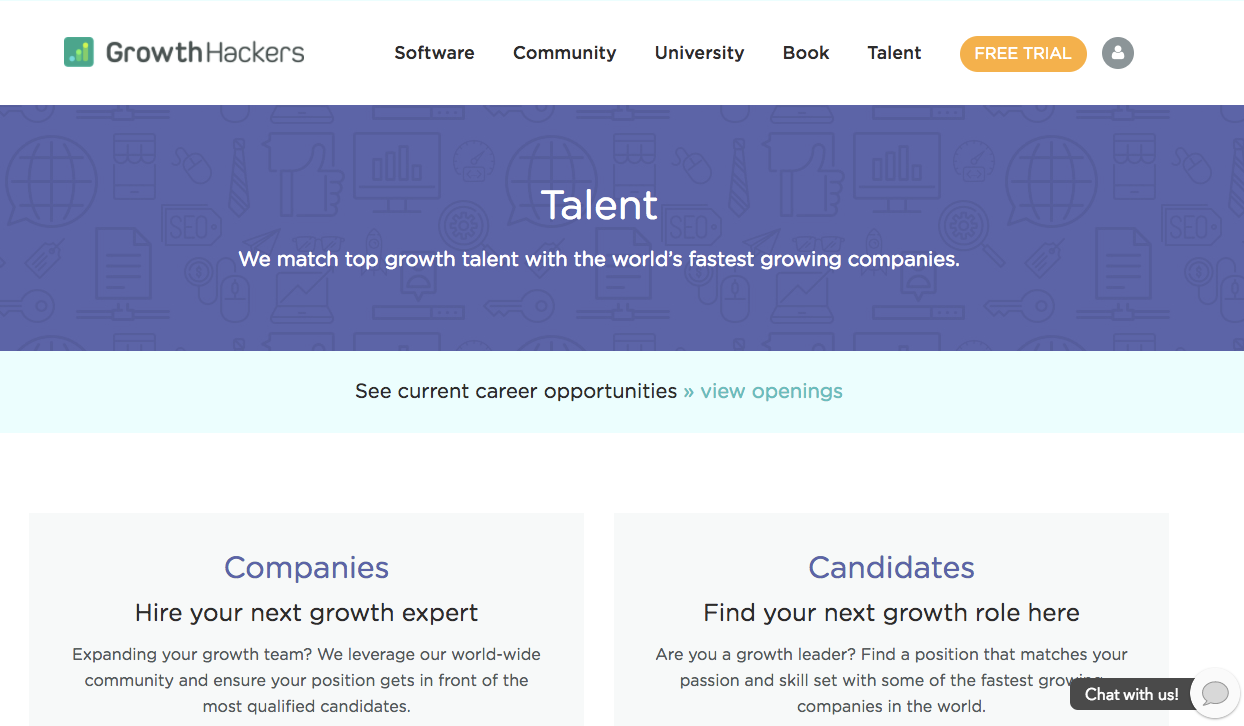Click the green GrowthHackers bar-chart logo icon

tap(79, 52)
